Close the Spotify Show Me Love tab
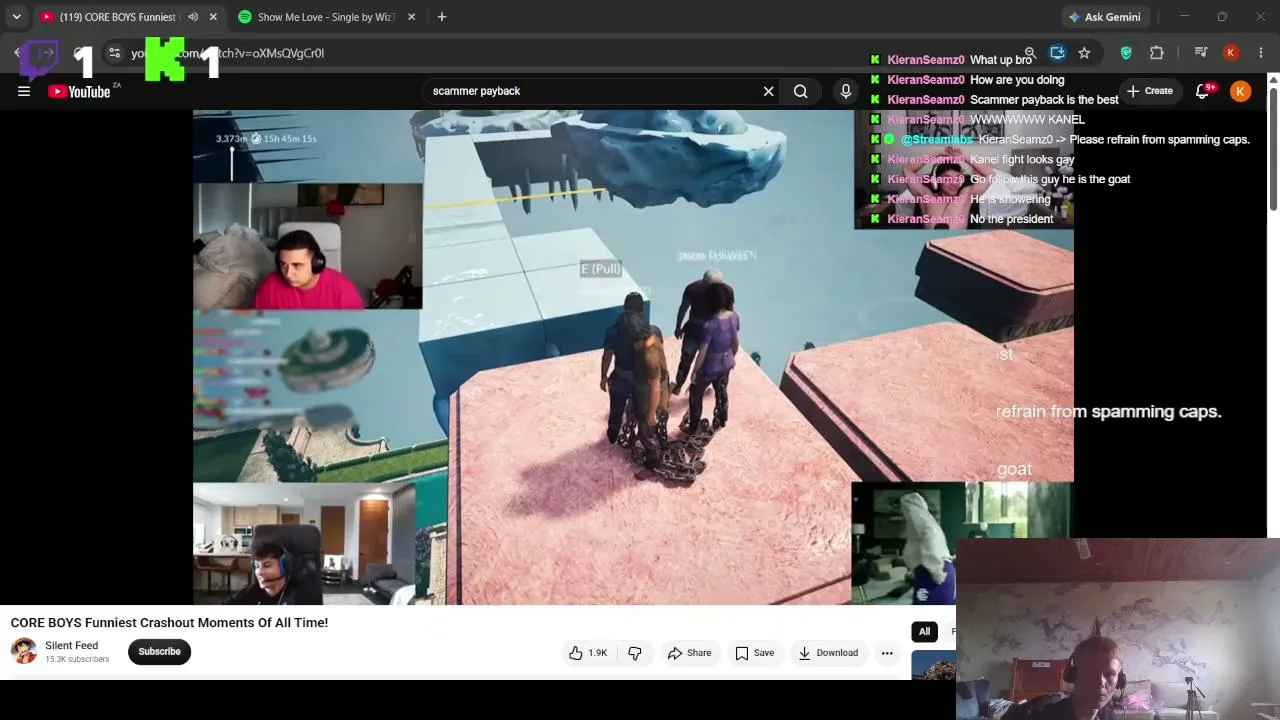Image resolution: width=1280 pixels, height=720 pixels. (x=411, y=17)
